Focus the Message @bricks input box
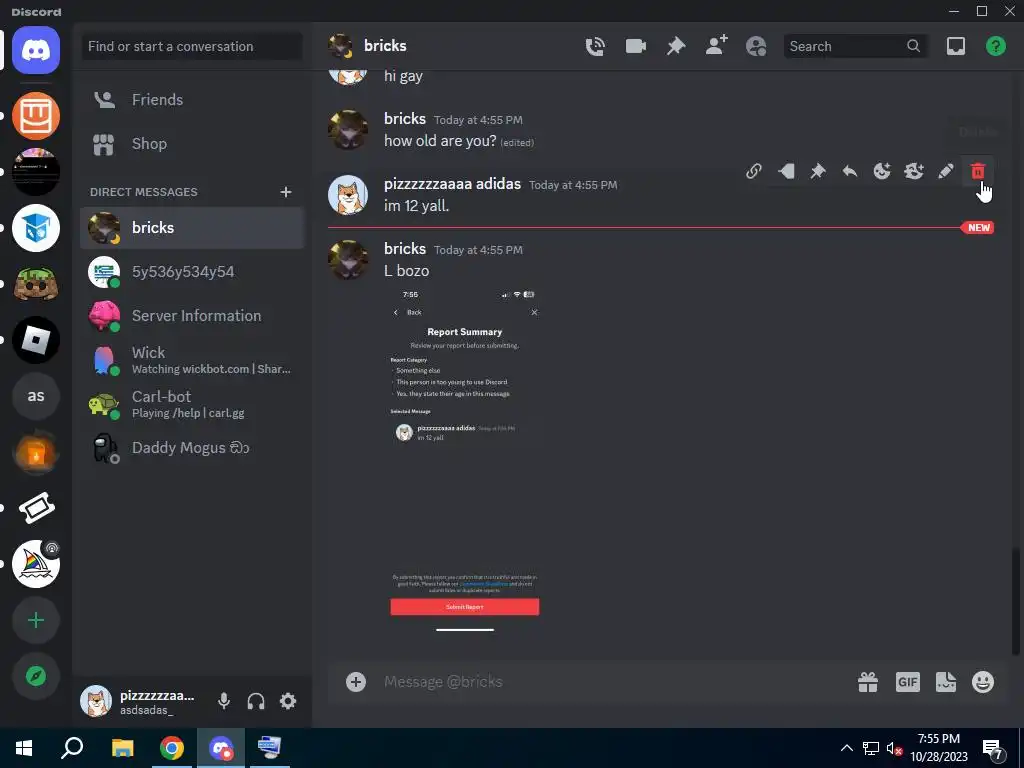 pyautogui.click(x=614, y=682)
